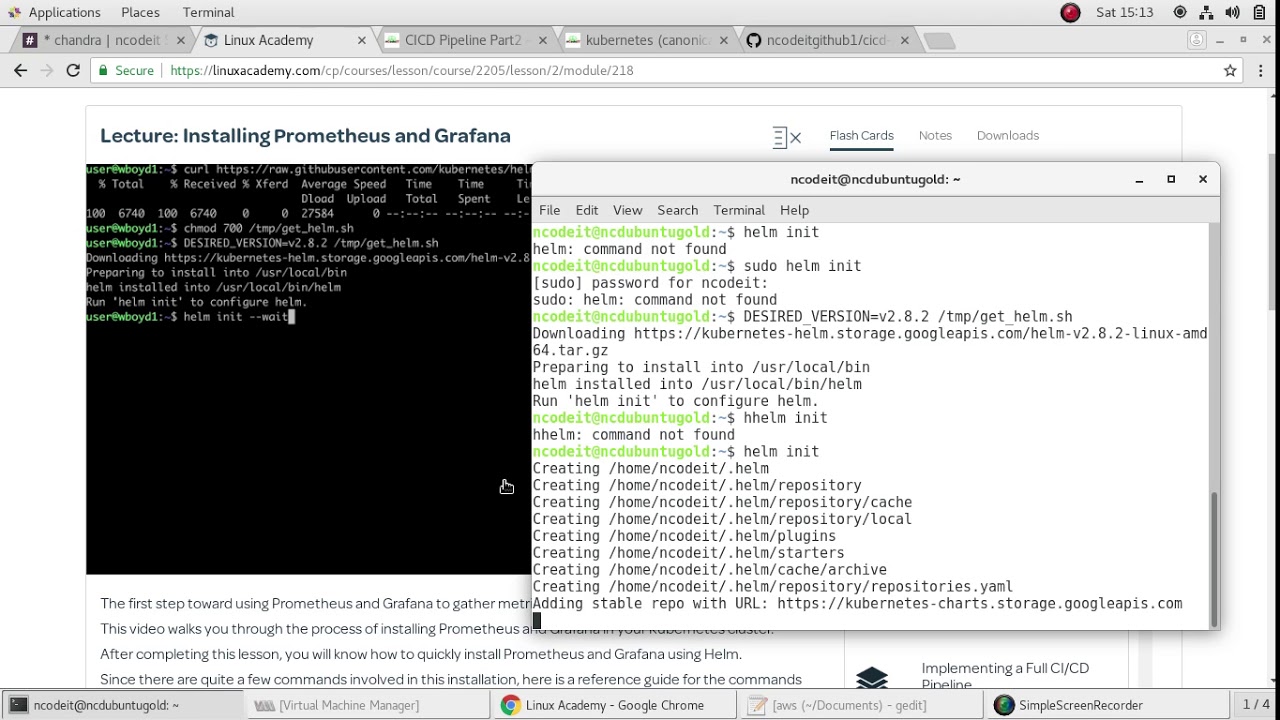Open the terminal File menu
1280x720 pixels.
[x=550, y=210]
